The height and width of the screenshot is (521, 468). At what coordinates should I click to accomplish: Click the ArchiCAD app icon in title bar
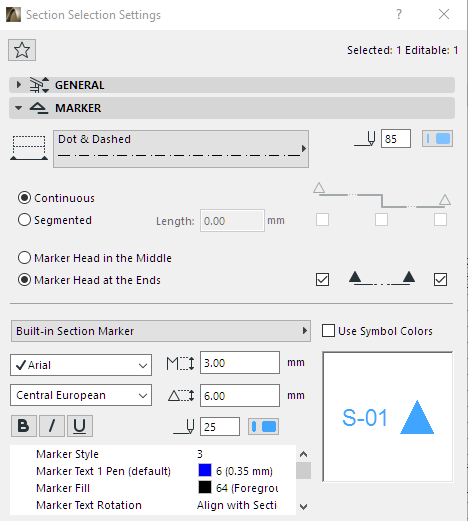click(x=13, y=15)
